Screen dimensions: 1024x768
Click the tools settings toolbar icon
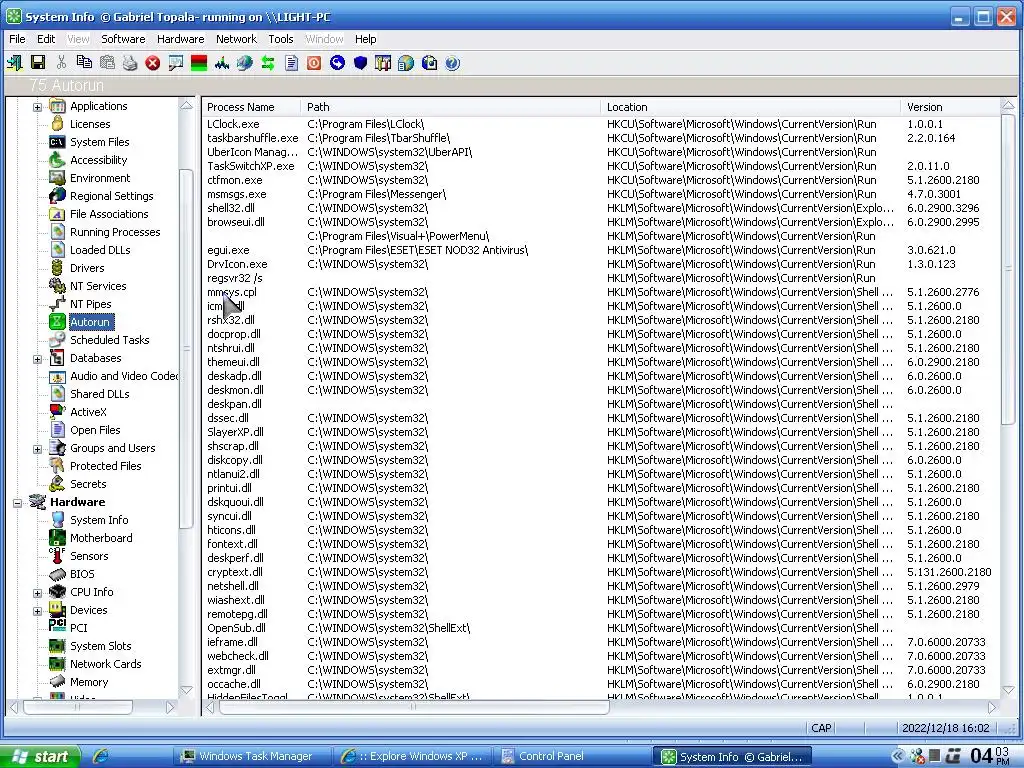coord(383,63)
